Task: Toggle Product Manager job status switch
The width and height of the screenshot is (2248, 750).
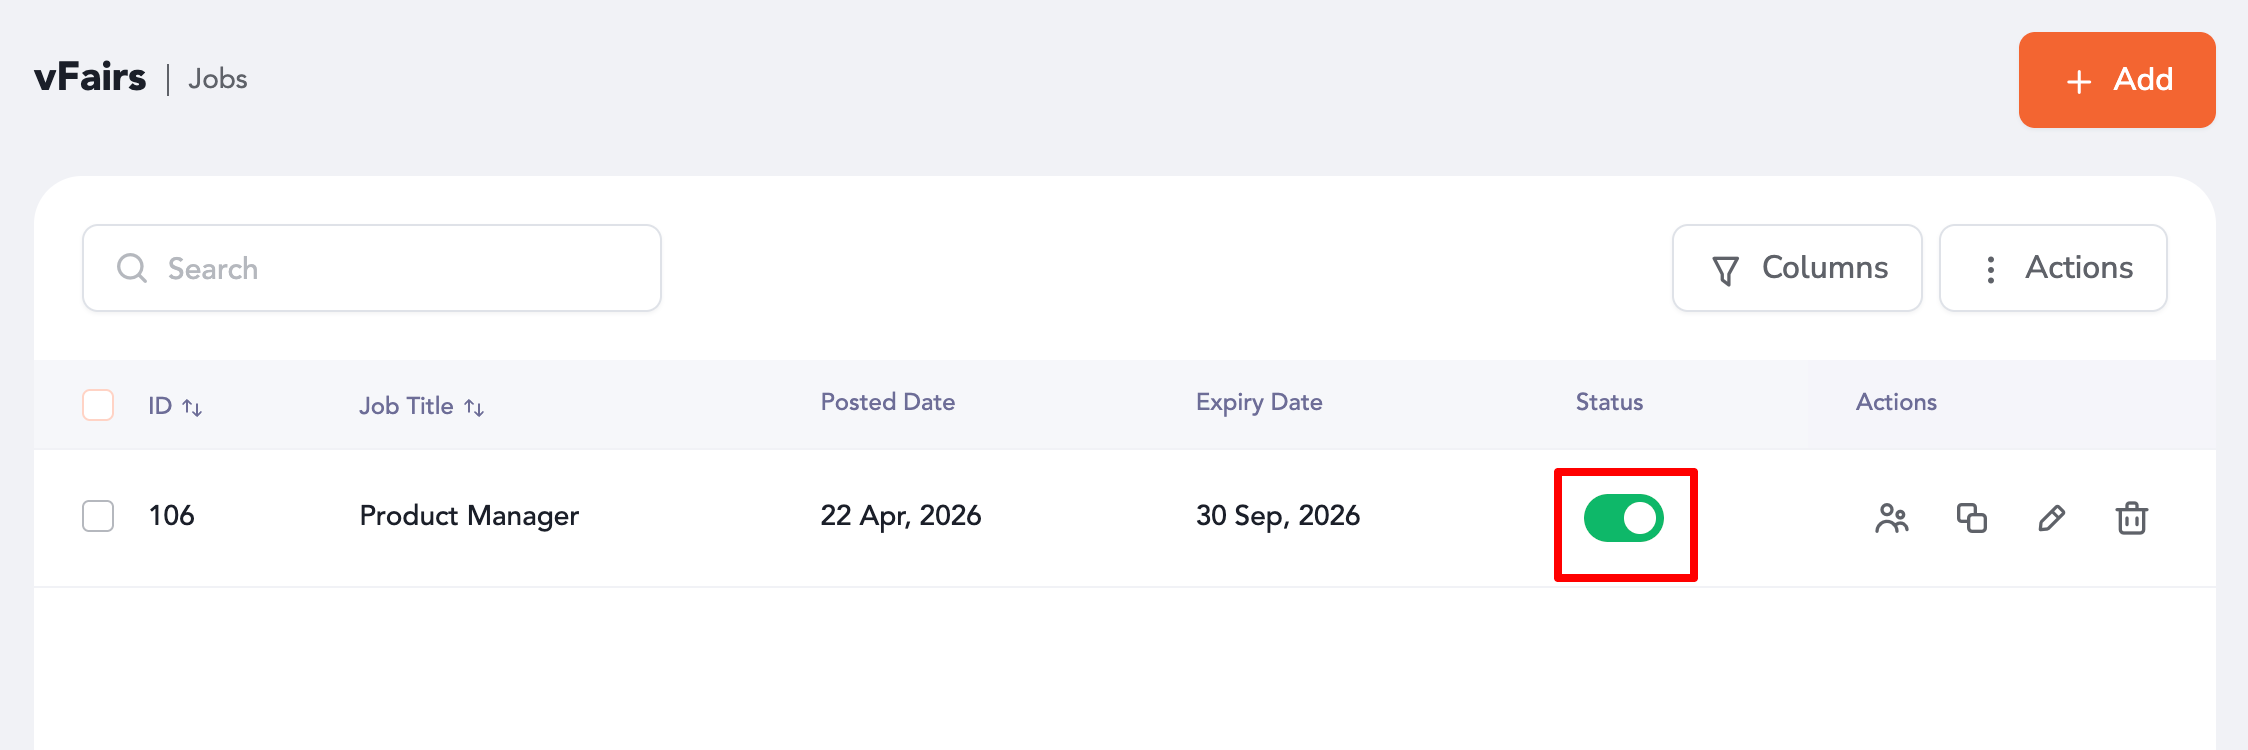Action: point(1624,518)
